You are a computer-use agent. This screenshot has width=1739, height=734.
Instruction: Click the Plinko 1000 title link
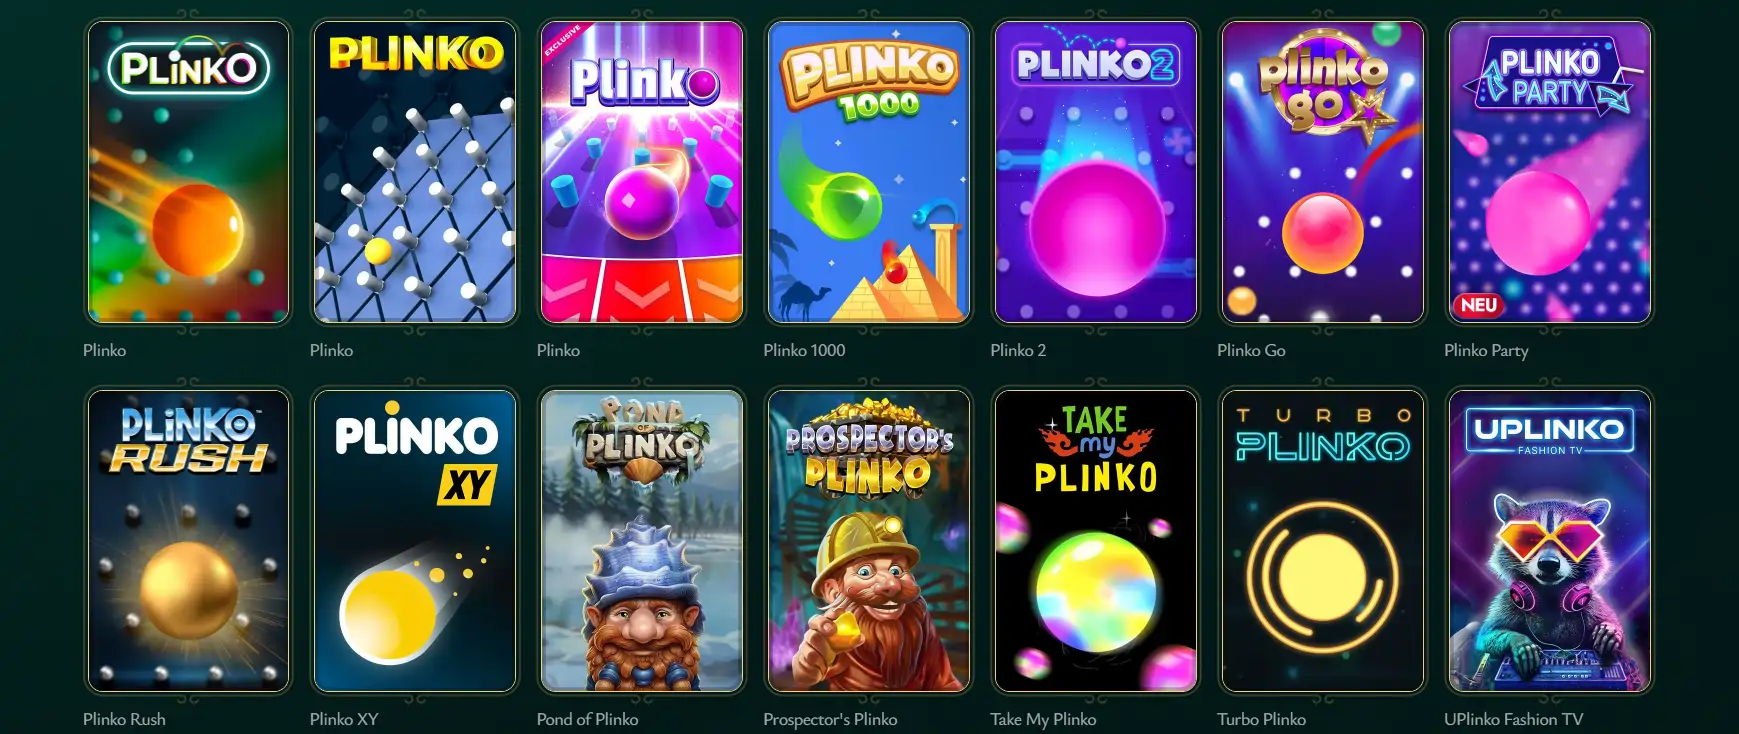(x=804, y=350)
